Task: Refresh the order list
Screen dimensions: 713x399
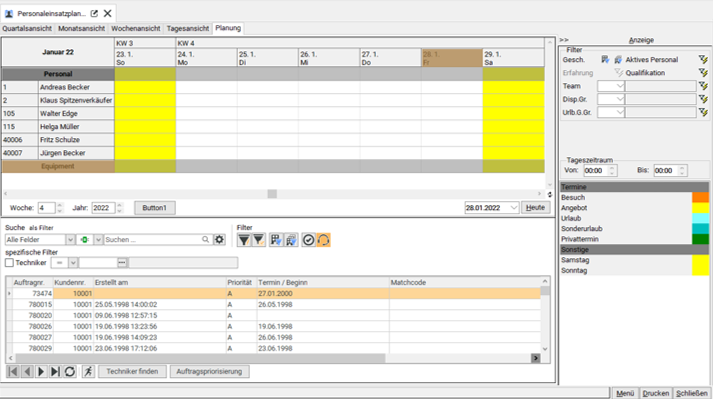Action: pyautogui.click(x=70, y=371)
